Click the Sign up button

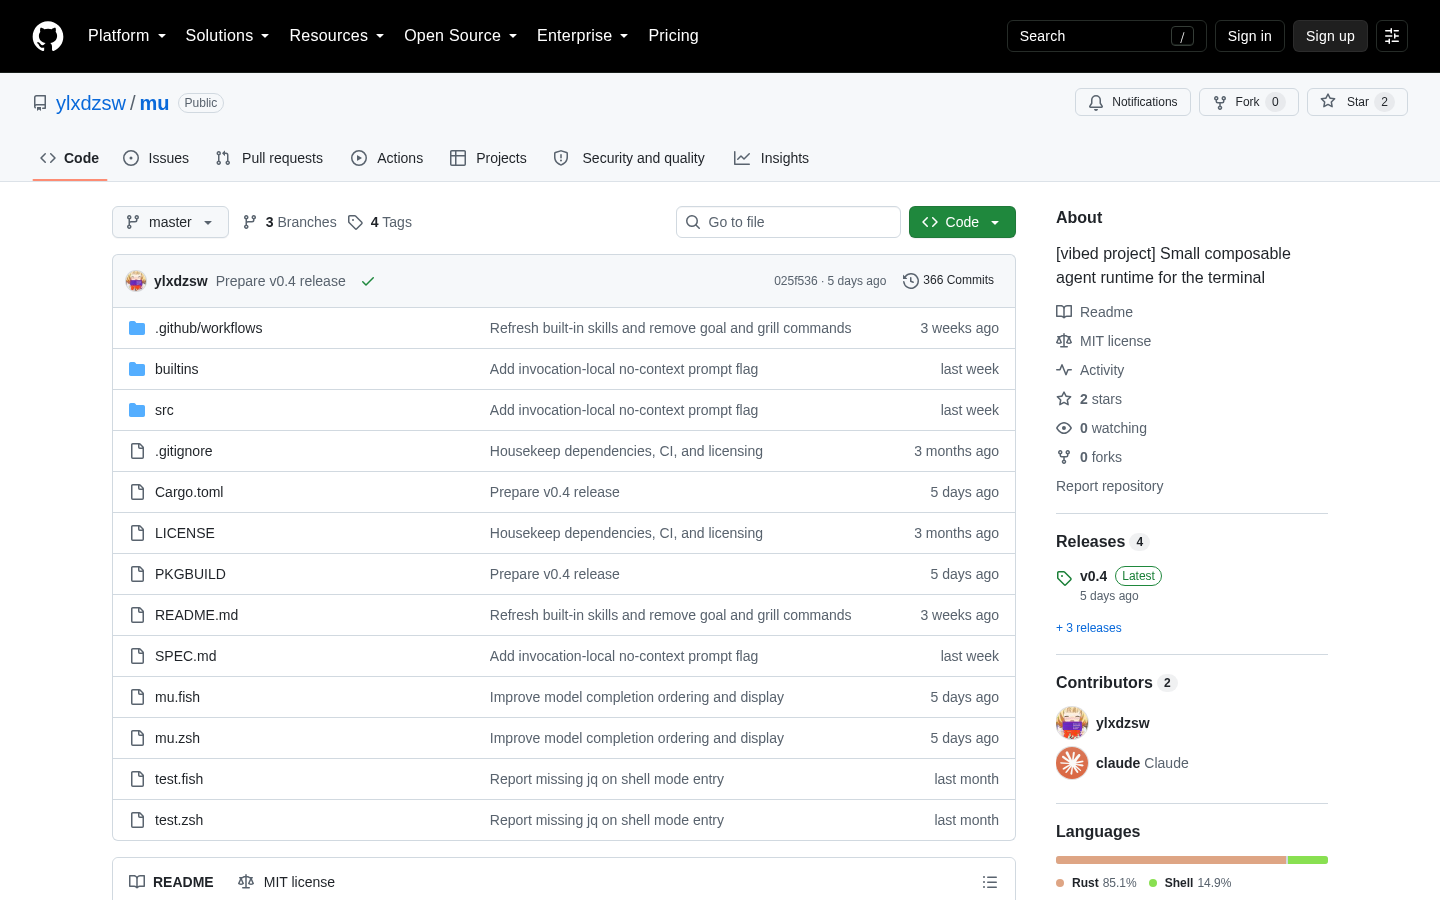click(x=1330, y=36)
